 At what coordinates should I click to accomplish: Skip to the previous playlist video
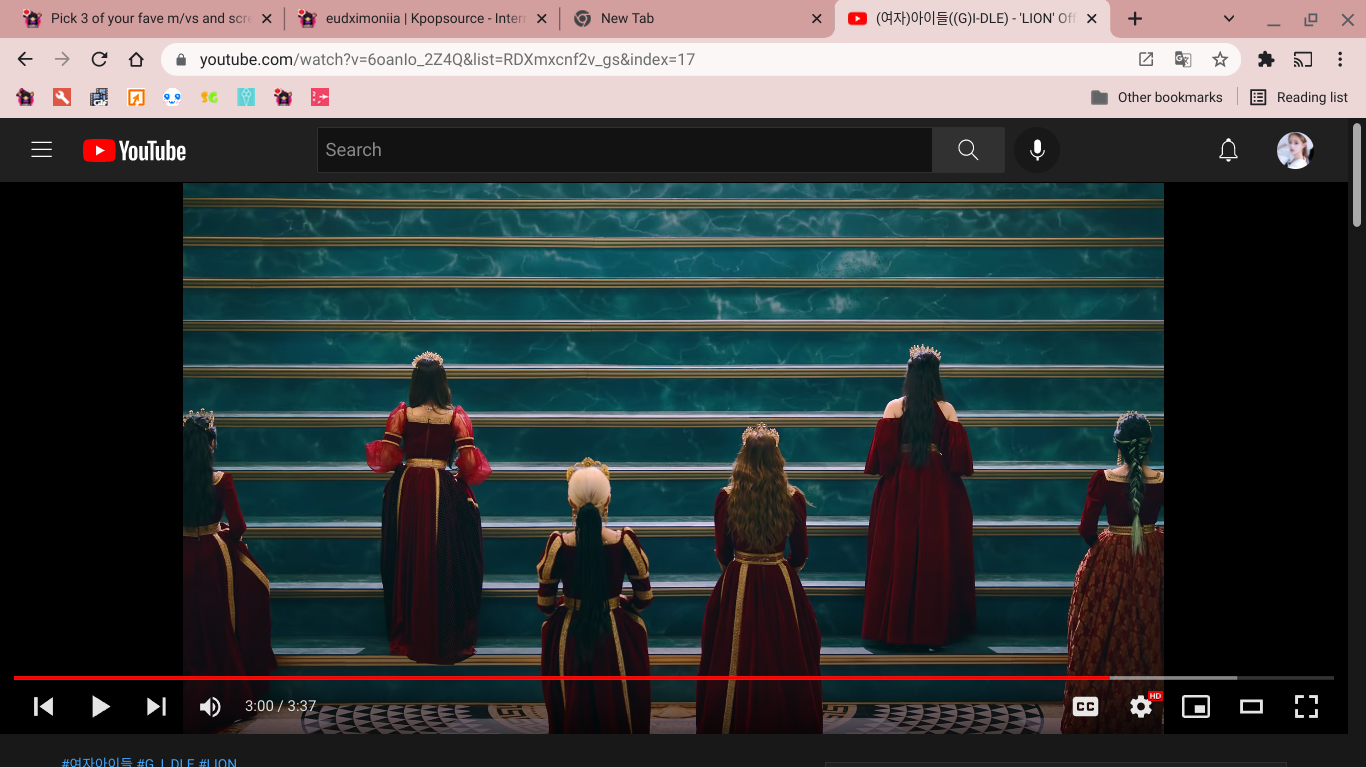click(x=44, y=706)
